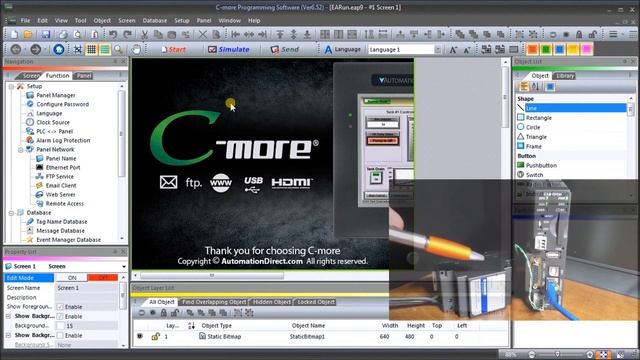Viewport: 640px width, 360px height.
Task: Delete selected object using the X icon
Action: coord(202,35)
